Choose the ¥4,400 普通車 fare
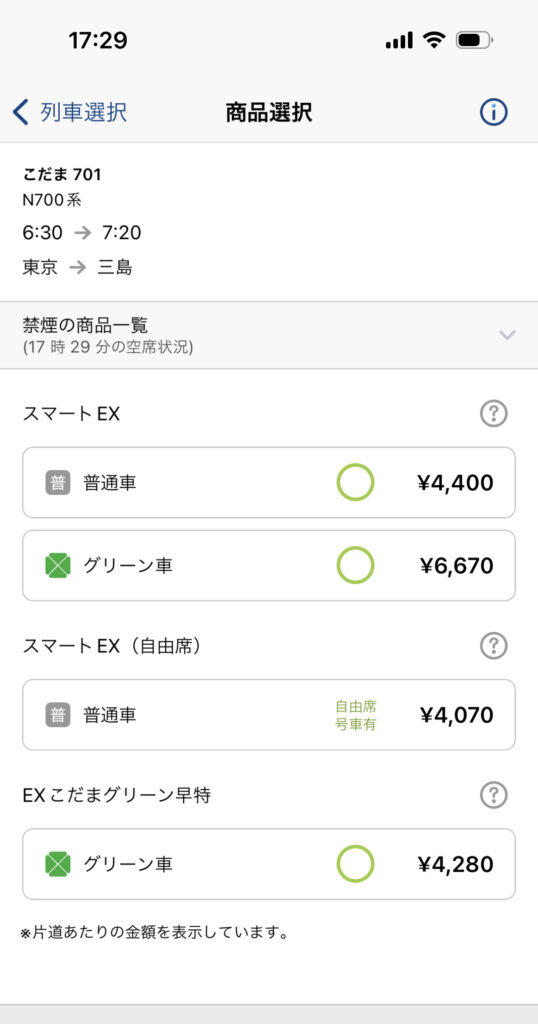538x1024 pixels. (269, 483)
